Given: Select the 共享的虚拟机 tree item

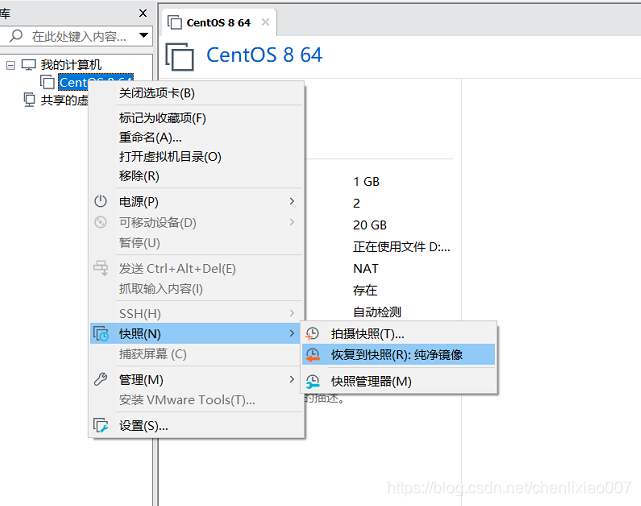Looking at the screenshot, I should tap(64, 100).
